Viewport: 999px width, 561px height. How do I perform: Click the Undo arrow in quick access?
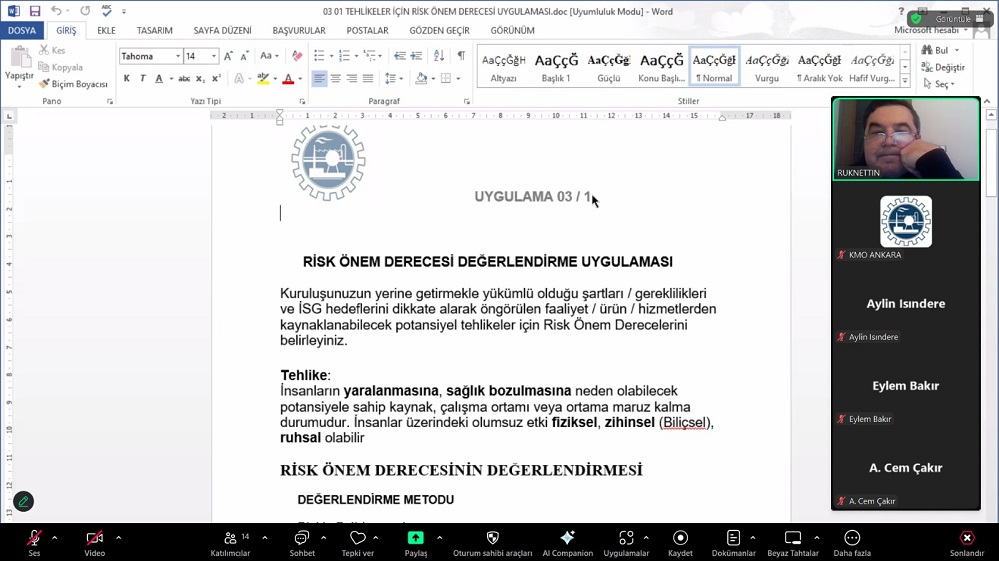point(56,11)
